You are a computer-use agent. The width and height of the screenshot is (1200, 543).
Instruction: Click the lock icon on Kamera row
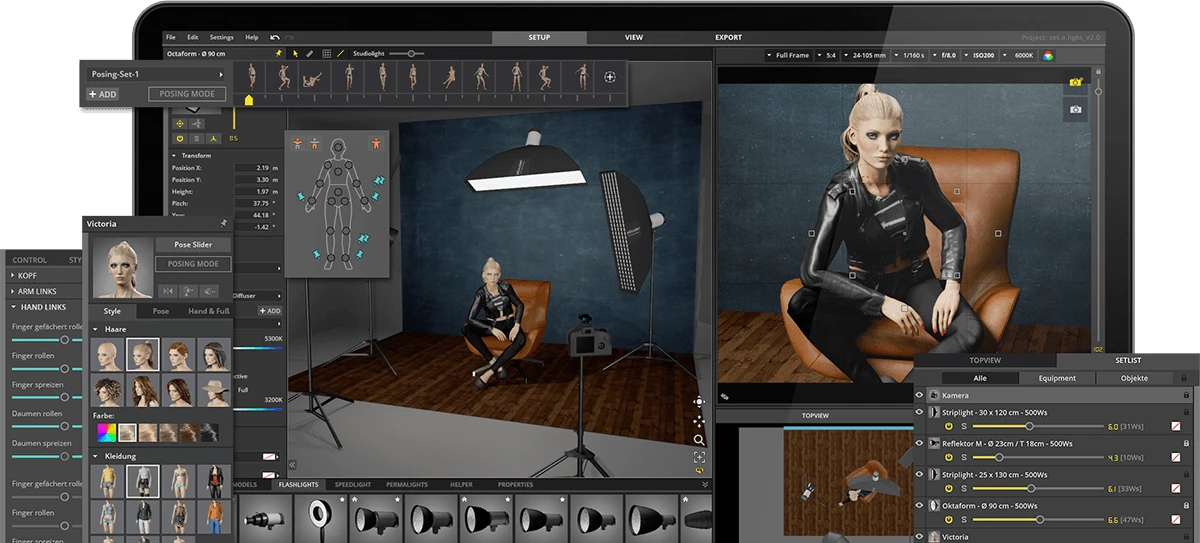coord(1186,396)
